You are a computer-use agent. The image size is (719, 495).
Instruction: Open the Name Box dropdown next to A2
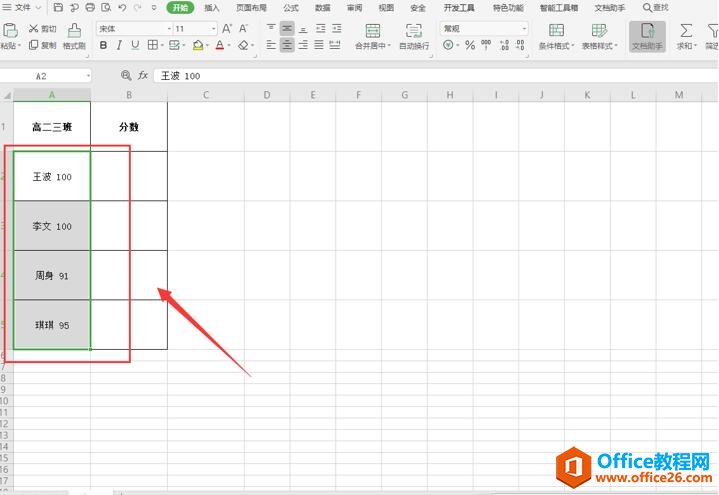click(x=87, y=76)
